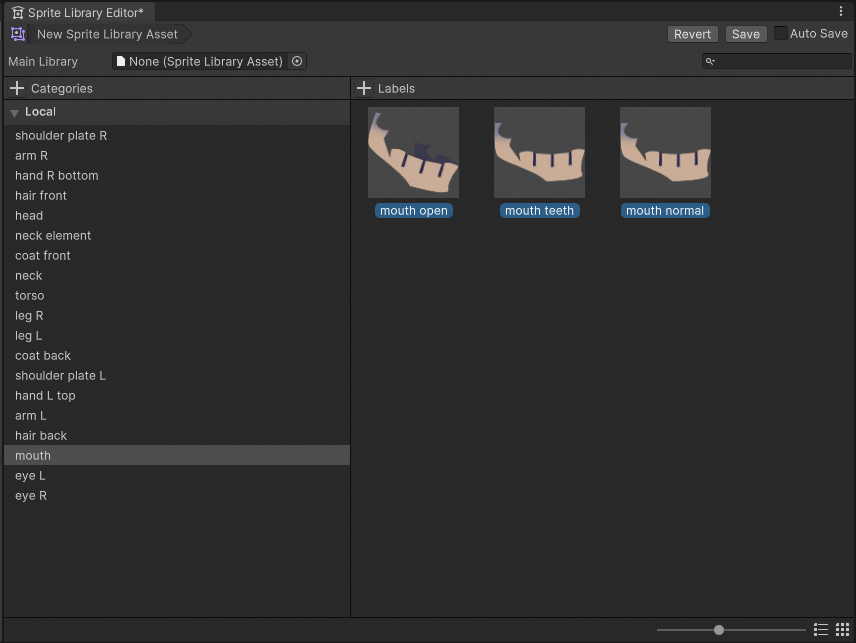Click the plus icon to add a label

[364, 88]
